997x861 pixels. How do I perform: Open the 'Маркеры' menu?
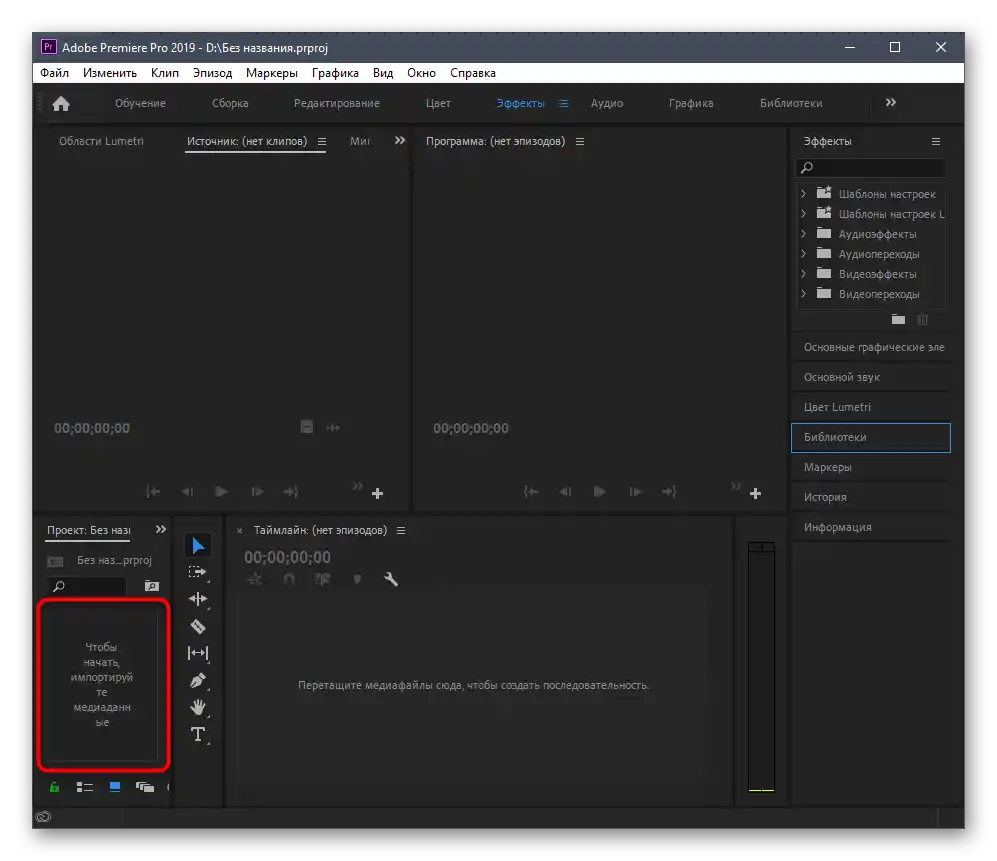272,72
